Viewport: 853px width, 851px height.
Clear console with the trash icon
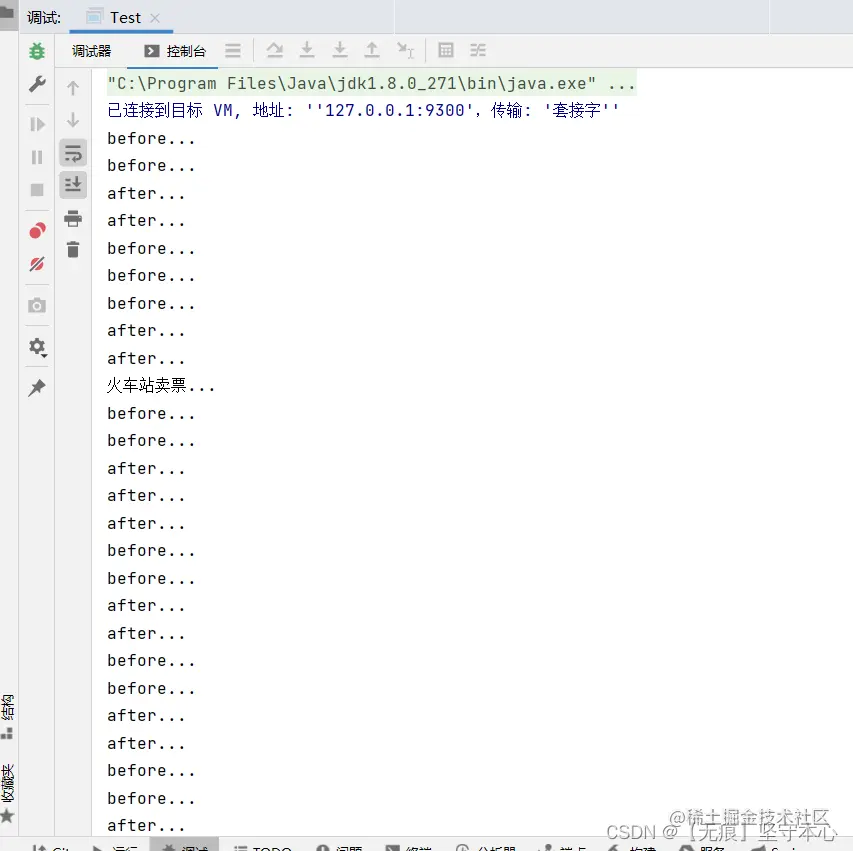tap(73, 250)
